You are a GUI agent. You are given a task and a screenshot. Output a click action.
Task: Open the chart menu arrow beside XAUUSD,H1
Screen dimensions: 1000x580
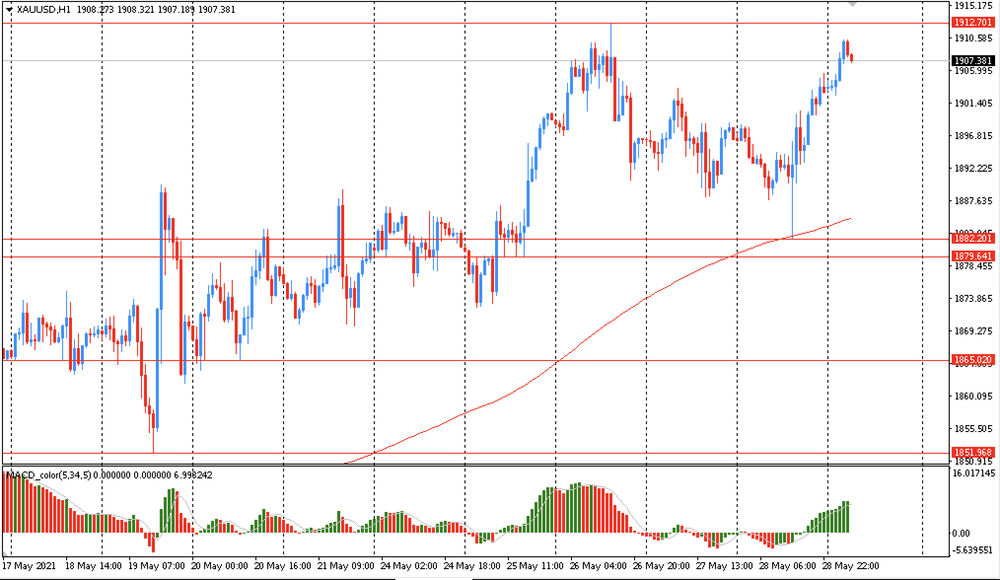pos(9,10)
